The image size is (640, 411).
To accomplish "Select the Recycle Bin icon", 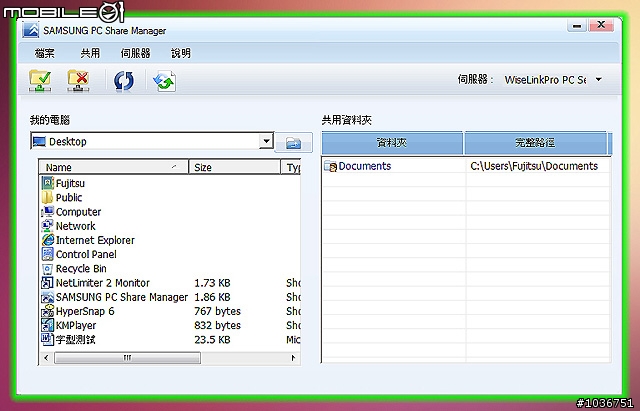I will click(47, 269).
